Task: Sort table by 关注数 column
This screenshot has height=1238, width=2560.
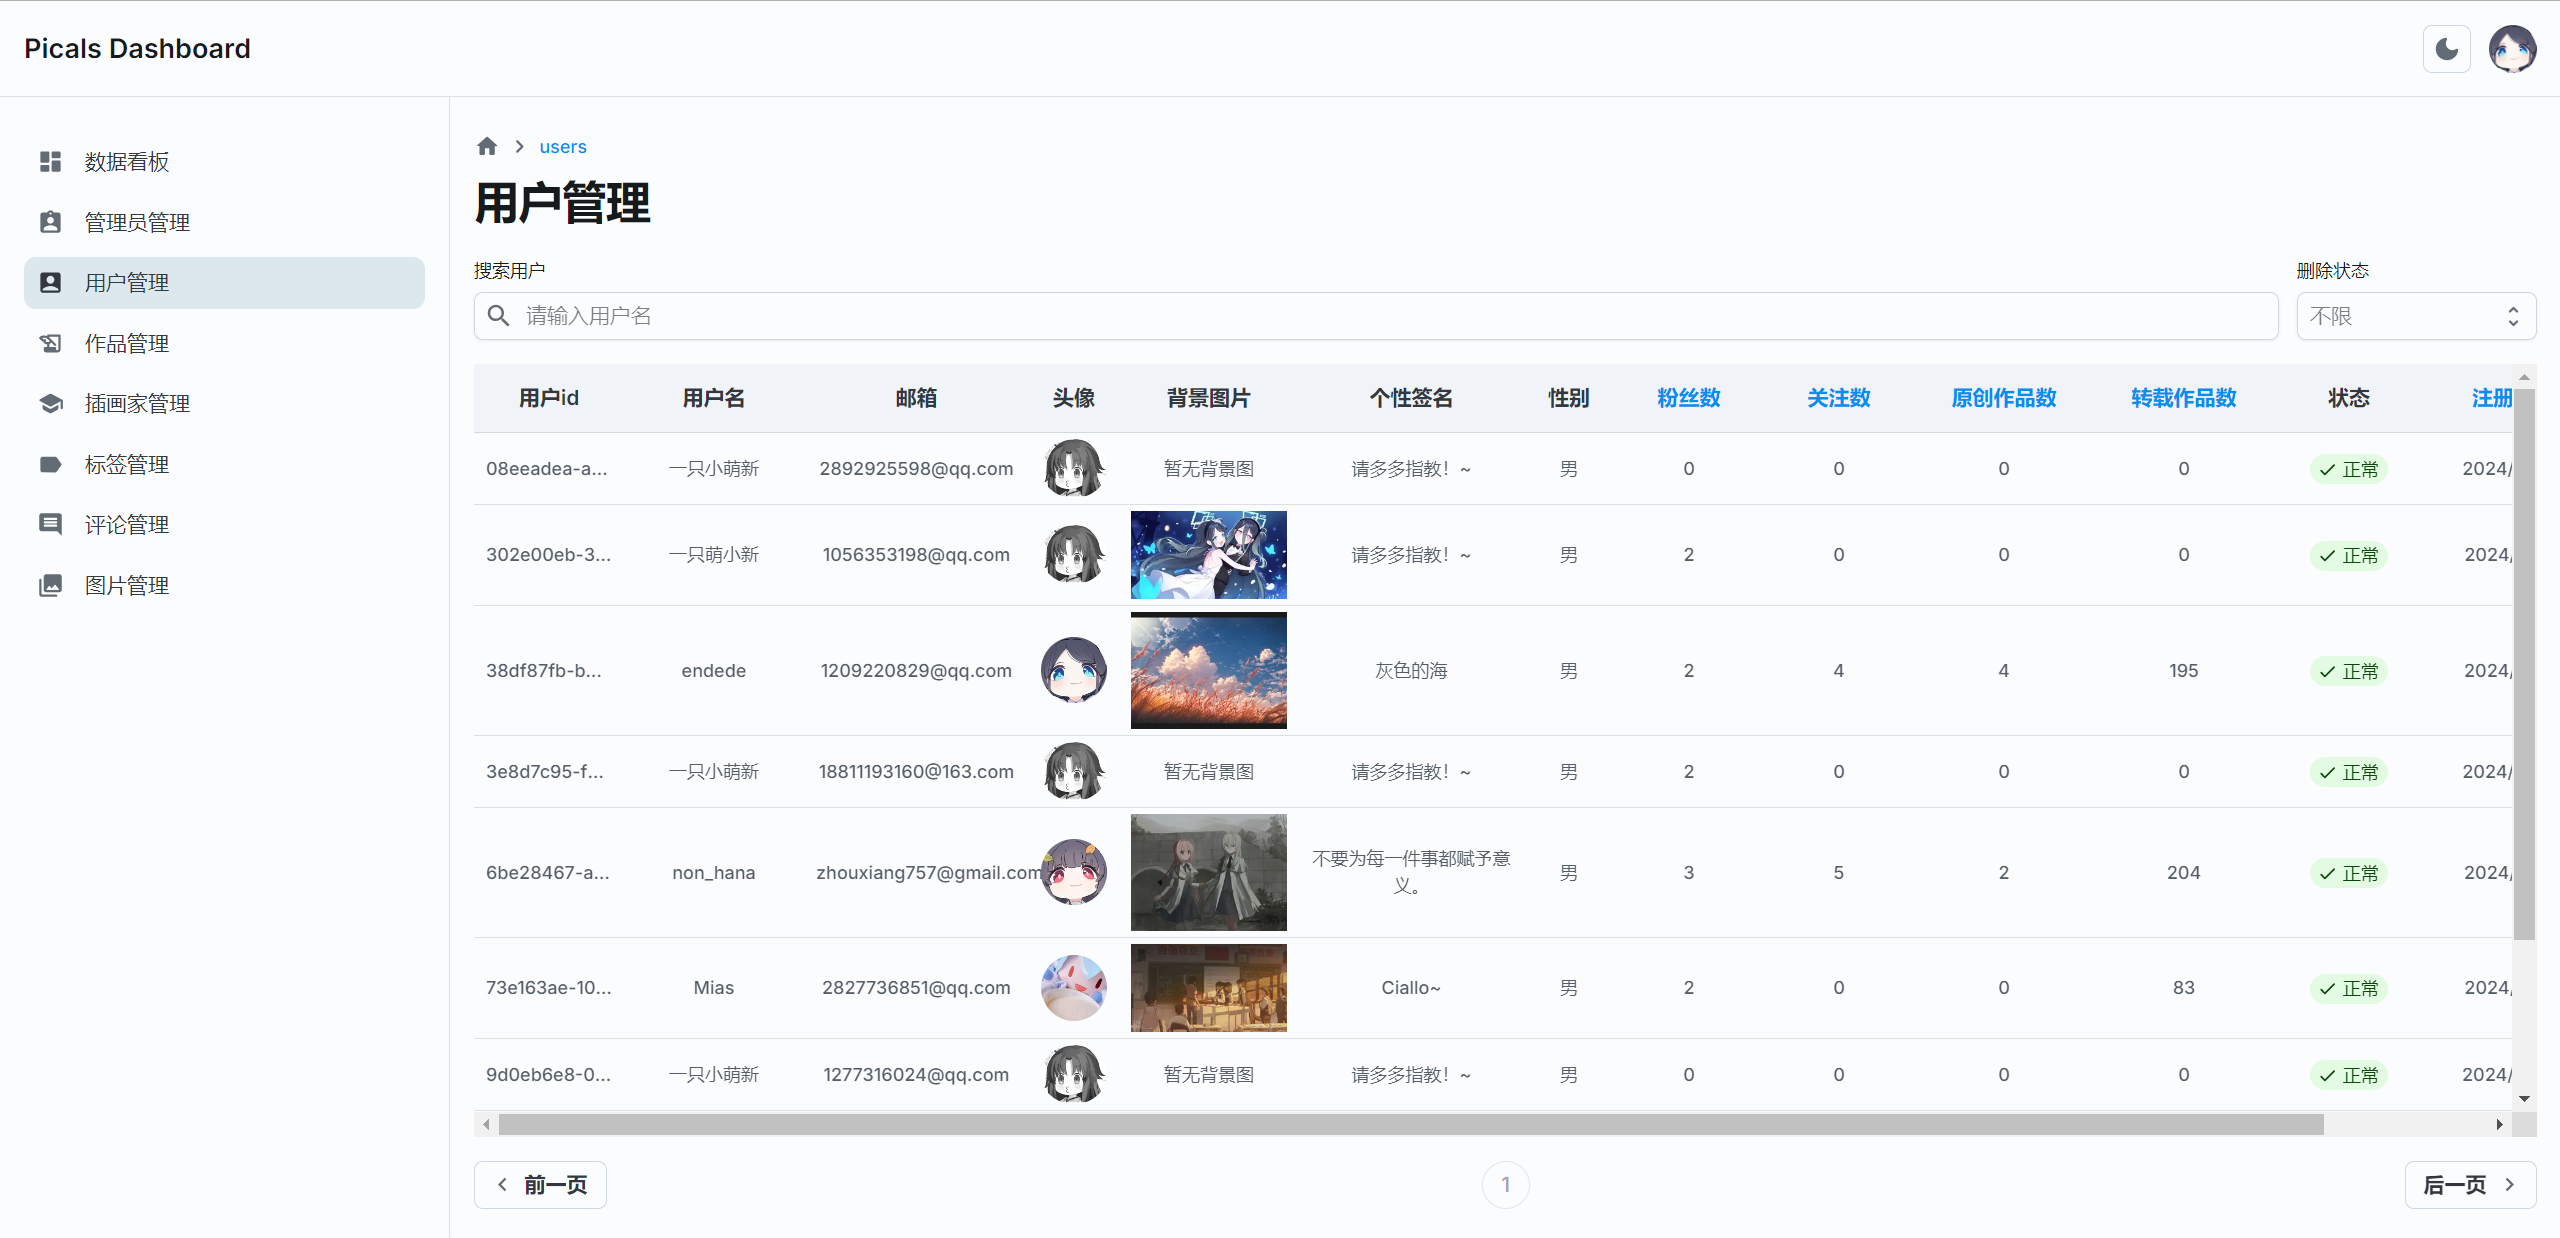Action: click(1838, 398)
